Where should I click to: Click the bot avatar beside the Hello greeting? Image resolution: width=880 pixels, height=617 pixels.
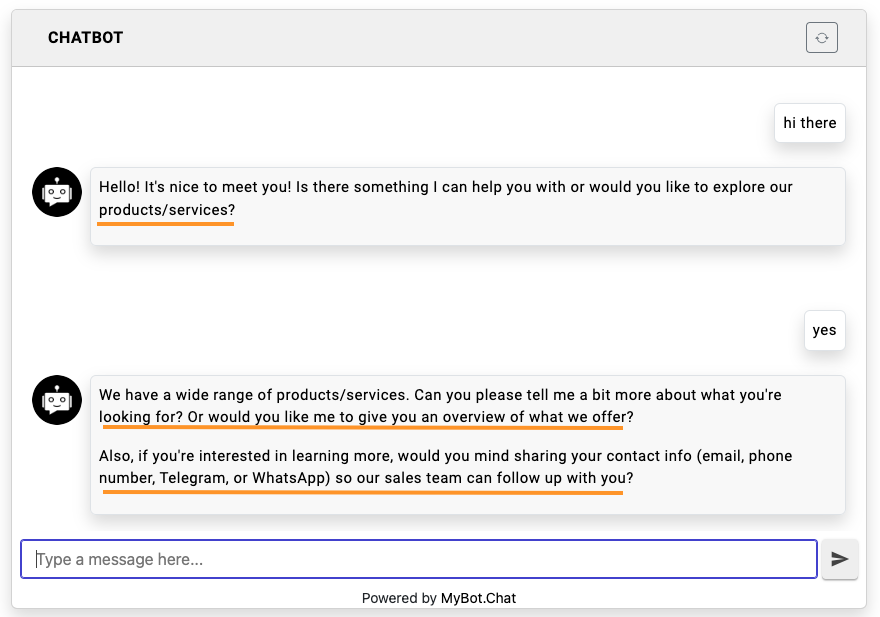coord(57,192)
